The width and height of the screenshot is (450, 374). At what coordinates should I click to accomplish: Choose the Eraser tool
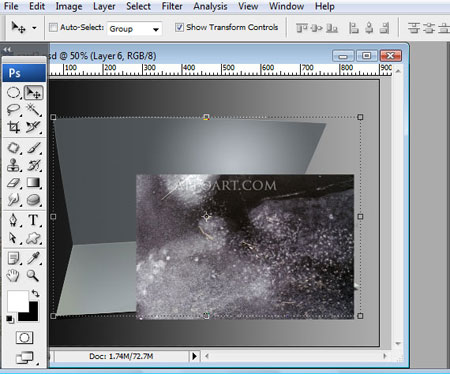click(x=13, y=182)
